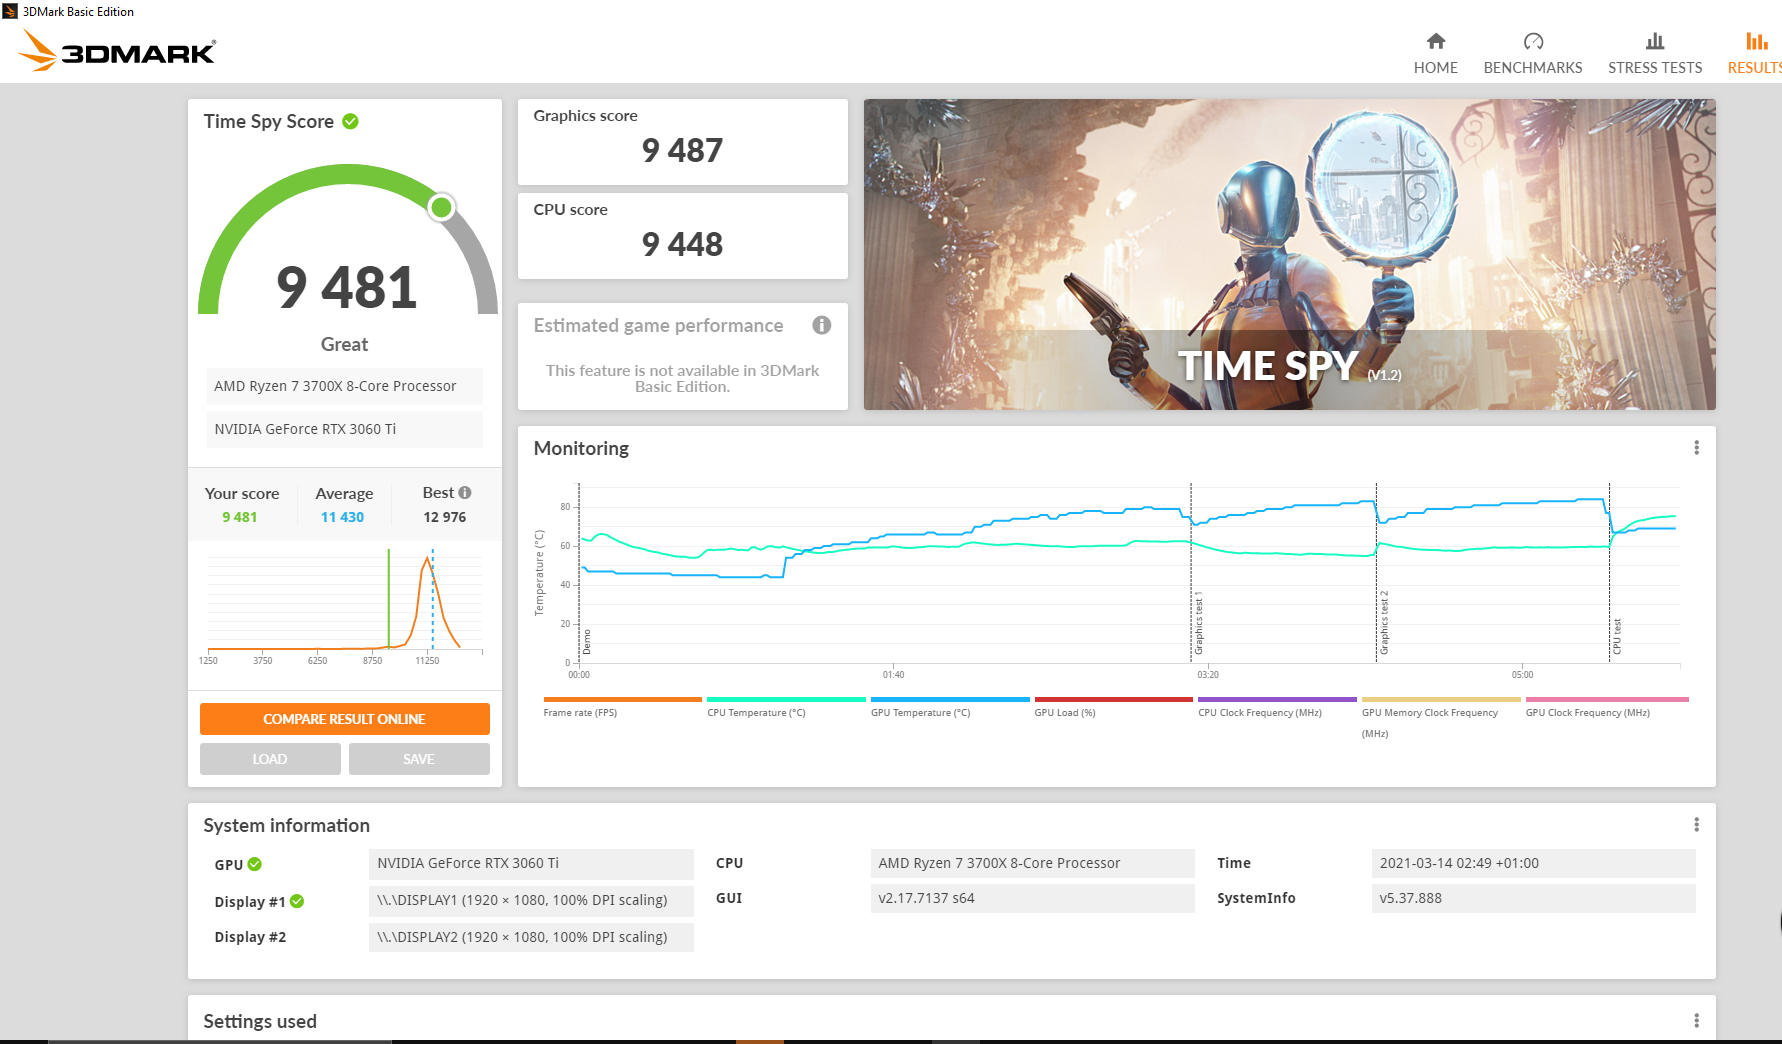Click the 3DMark logo

(x=117, y=50)
